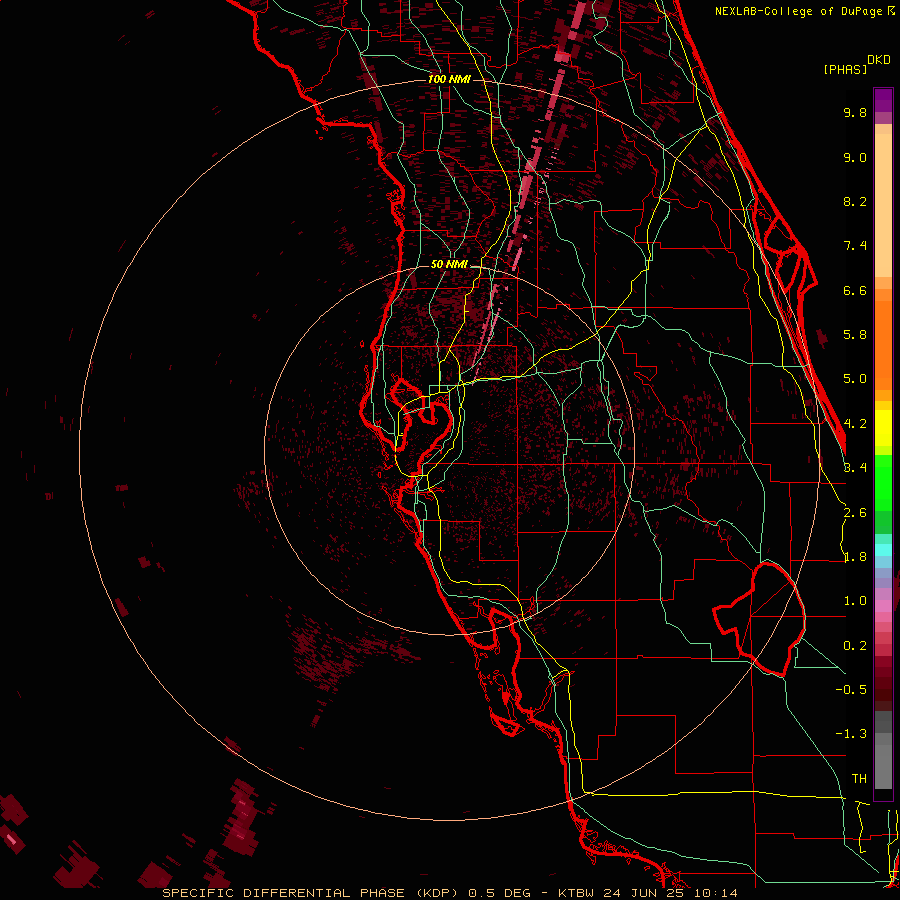
Task: Click the 0.2 value on color scale
Action: 855,646
